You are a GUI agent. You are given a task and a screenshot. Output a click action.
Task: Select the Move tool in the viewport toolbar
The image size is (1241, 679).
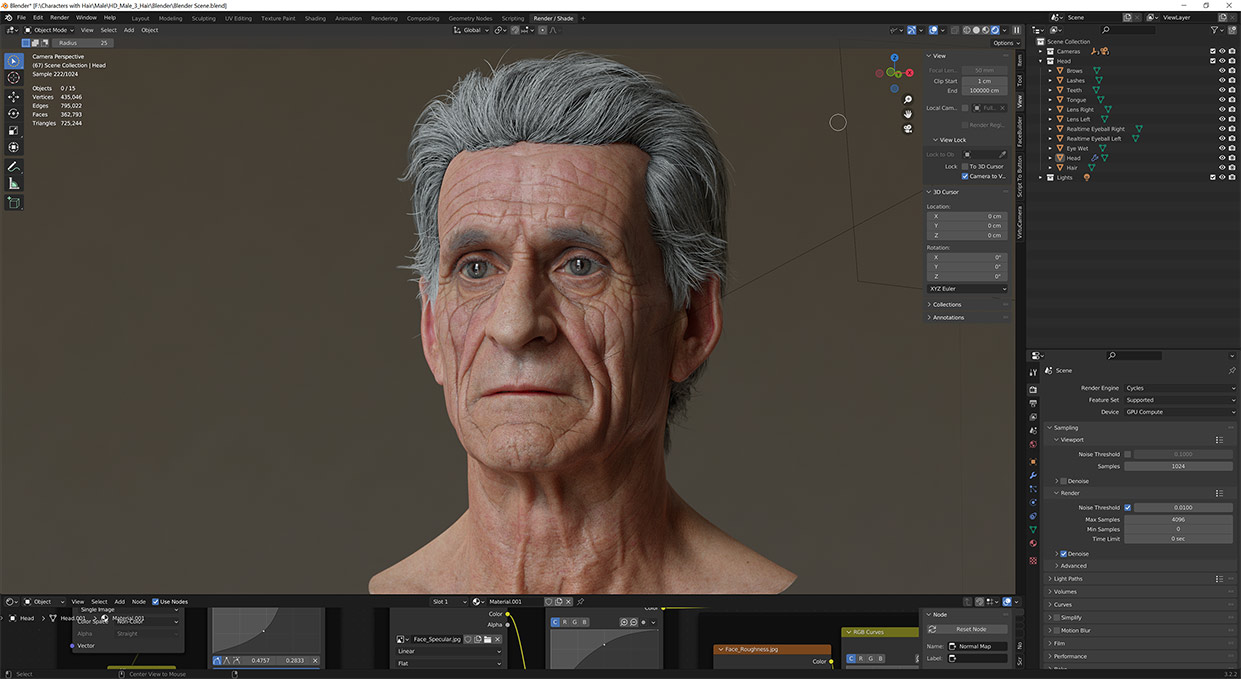pyautogui.click(x=14, y=97)
